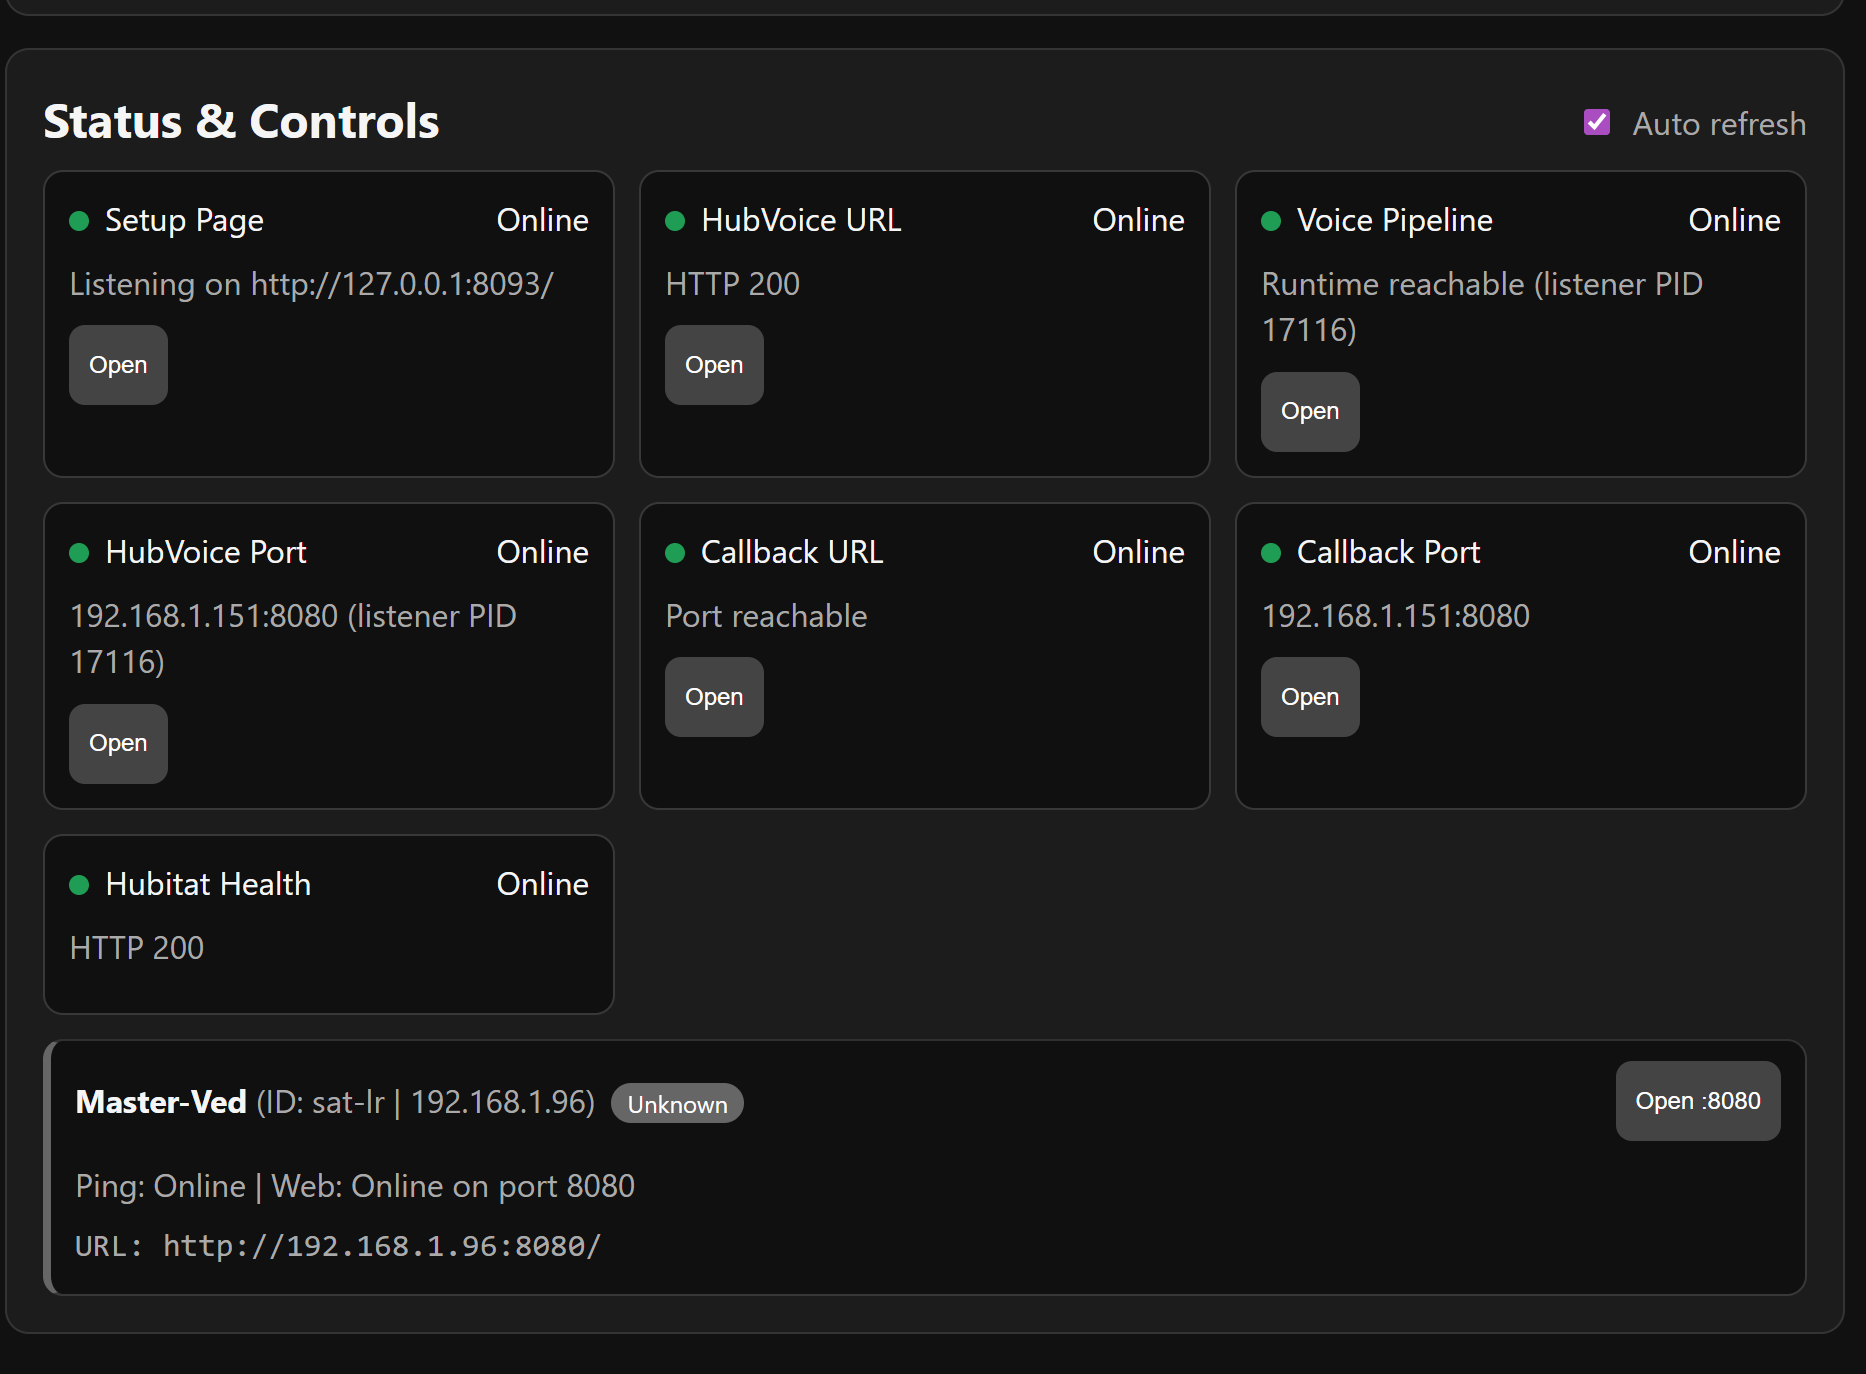Click the Callback Port green status dot
The width and height of the screenshot is (1866, 1374).
pyautogui.click(x=1271, y=553)
